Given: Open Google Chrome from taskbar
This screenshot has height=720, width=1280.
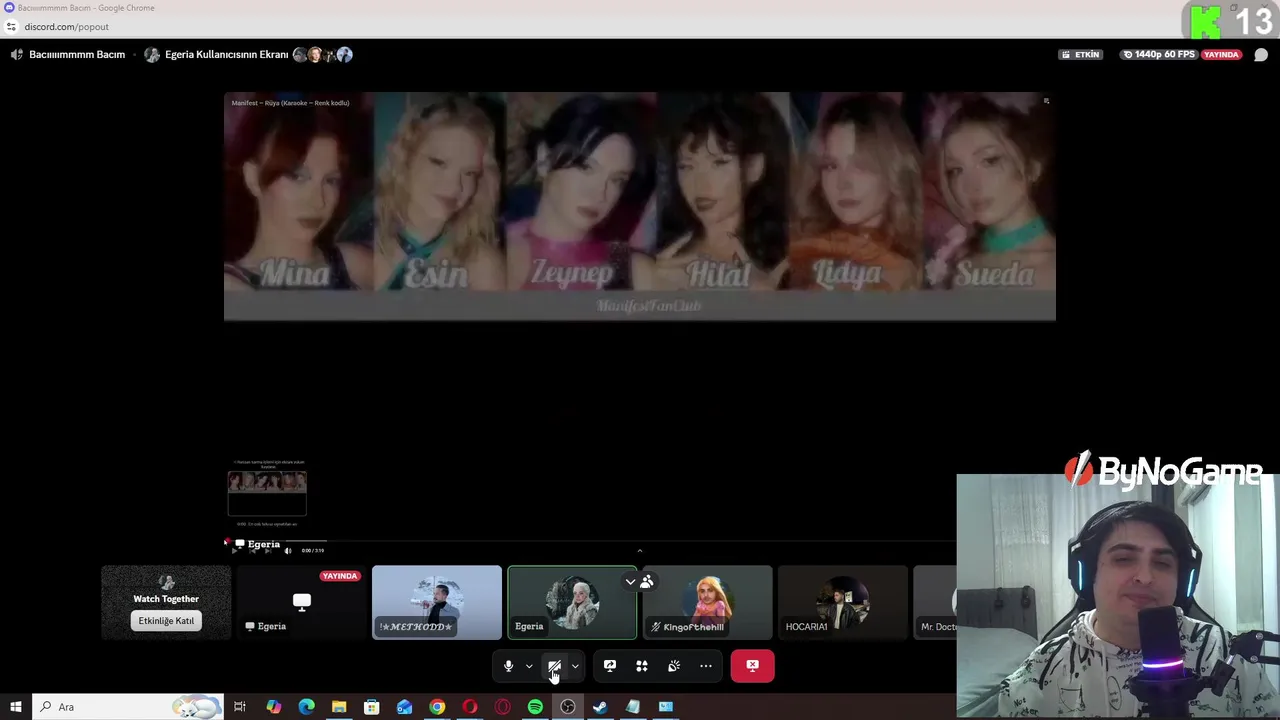Looking at the screenshot, I should (437, 707).
